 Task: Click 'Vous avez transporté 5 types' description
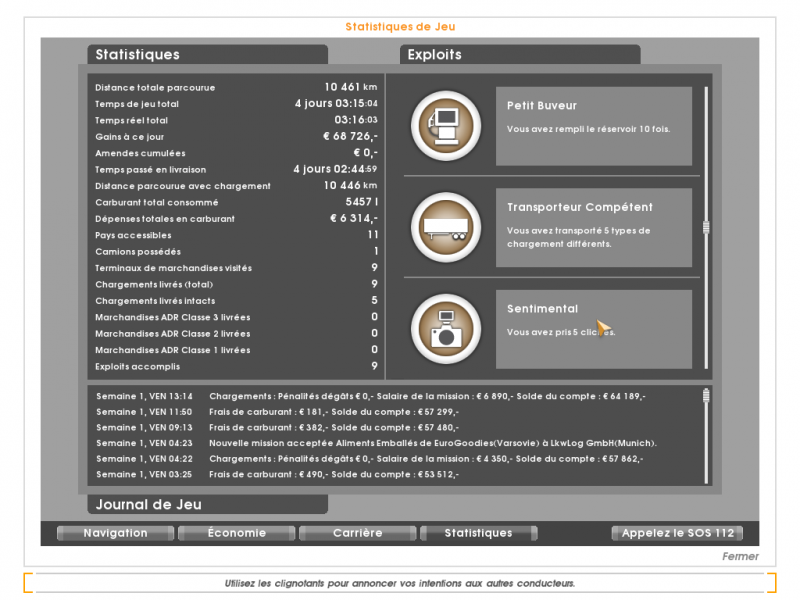(579, 237)
